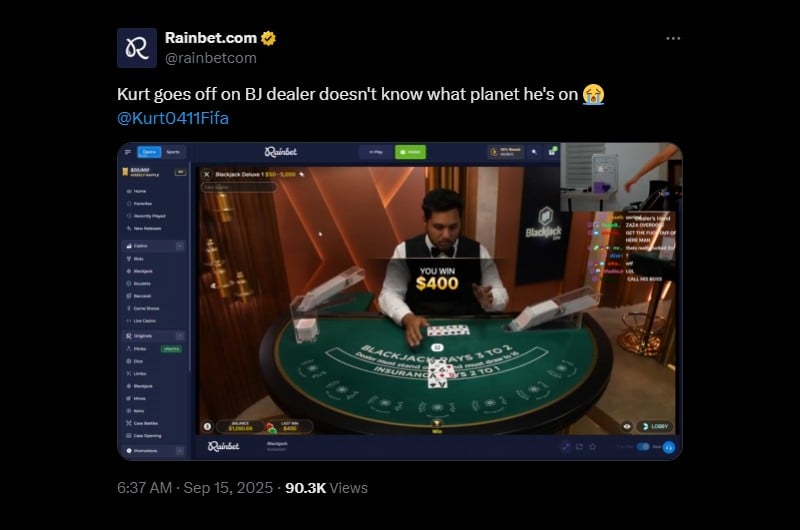Toggle the eye visibility button near Lobby

(x=627, y=426)
